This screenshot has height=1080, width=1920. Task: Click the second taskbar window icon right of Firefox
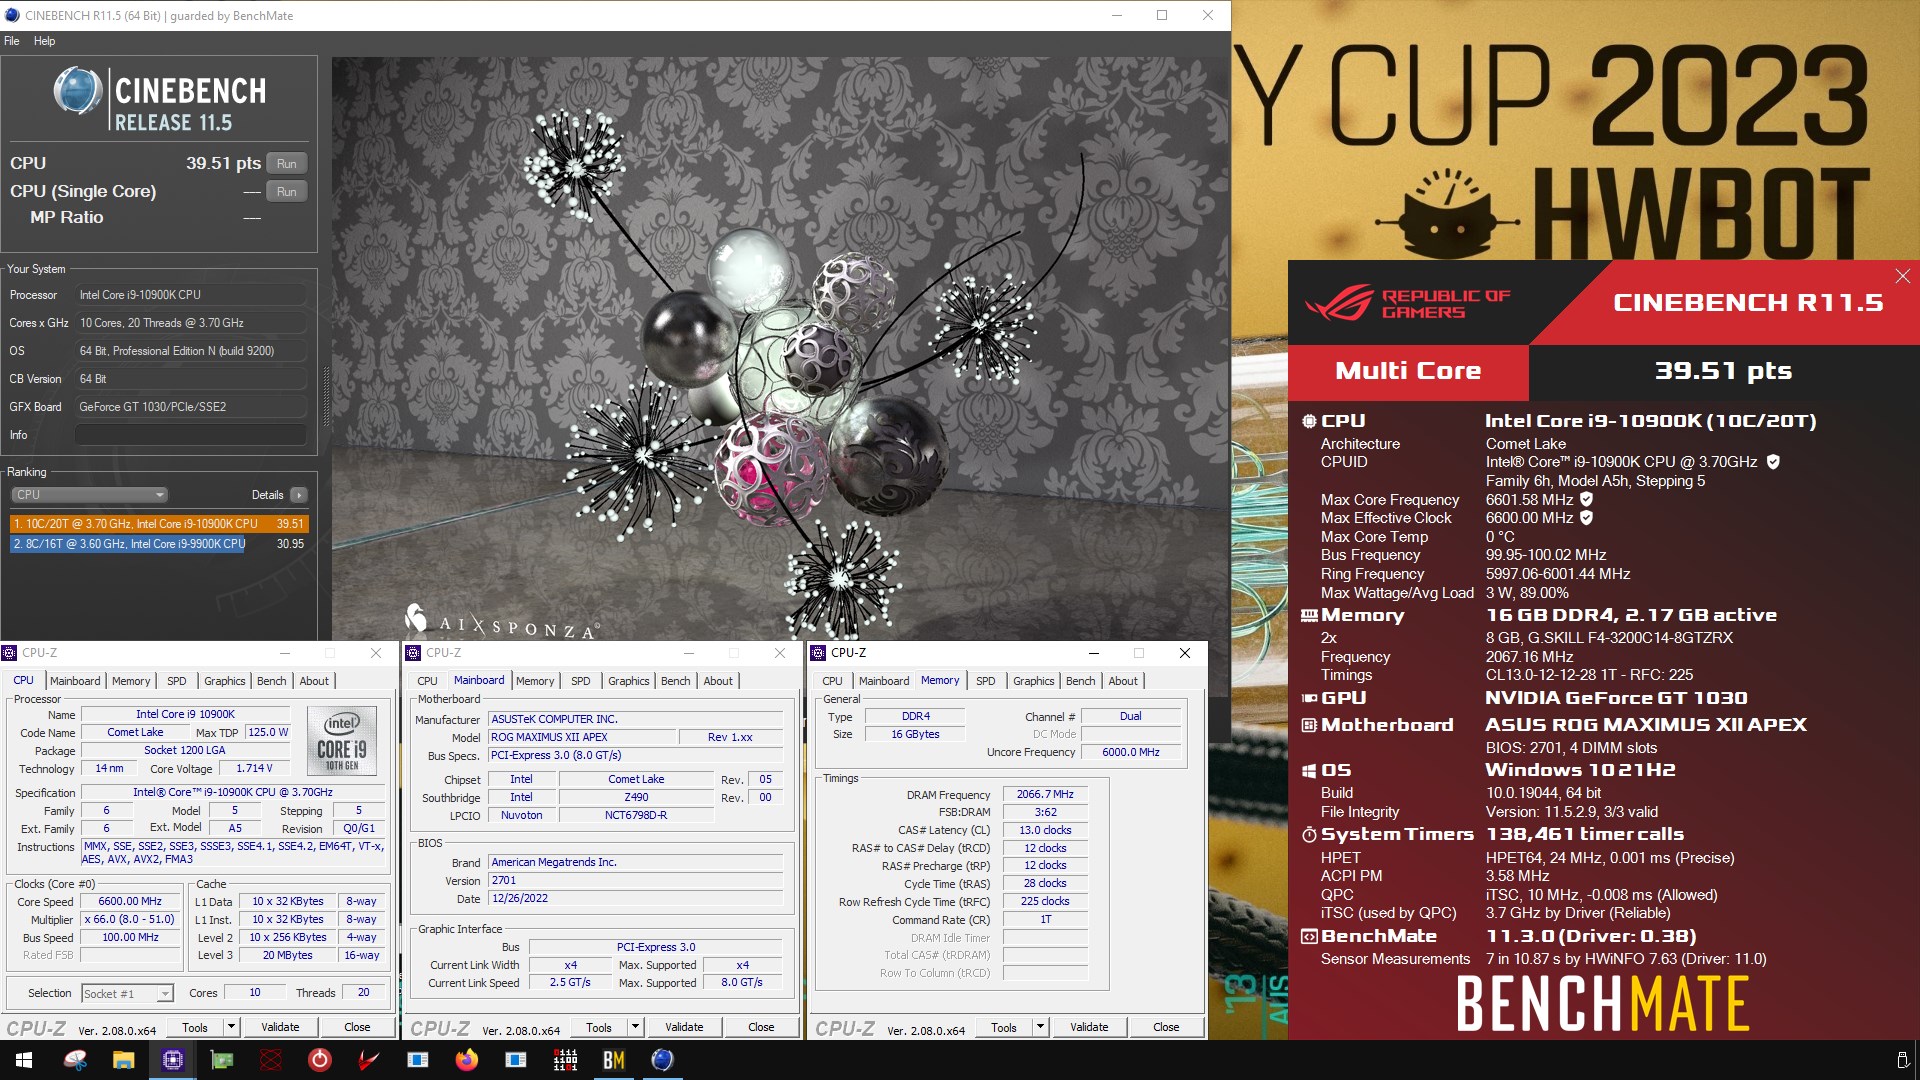[516, 1060]
